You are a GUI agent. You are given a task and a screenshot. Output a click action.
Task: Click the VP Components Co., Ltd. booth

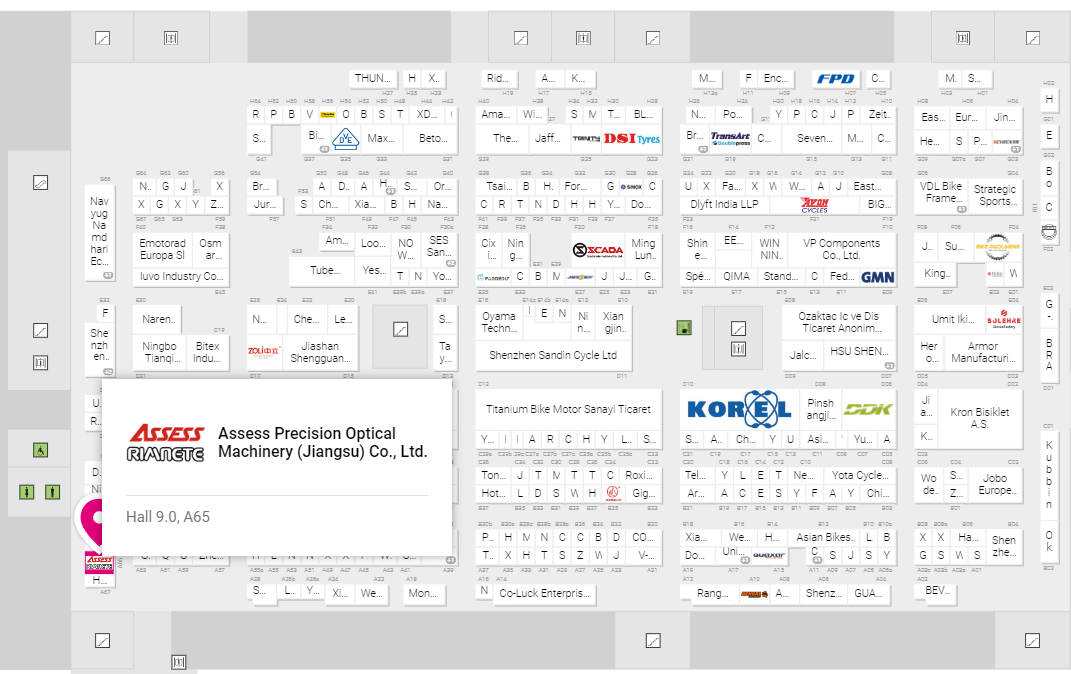835,249
